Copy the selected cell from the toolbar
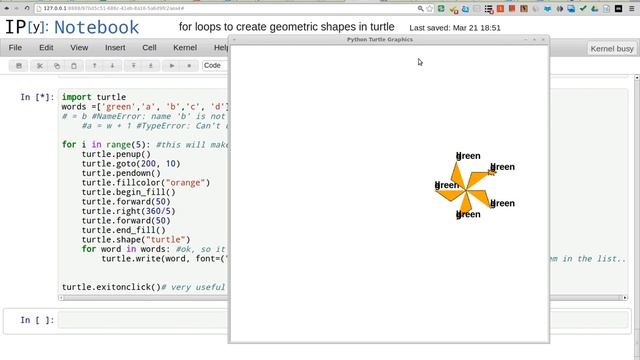Image resolution: width=640 pixels, height=360 pixels. pyautogui.click(x=57, y=66)
